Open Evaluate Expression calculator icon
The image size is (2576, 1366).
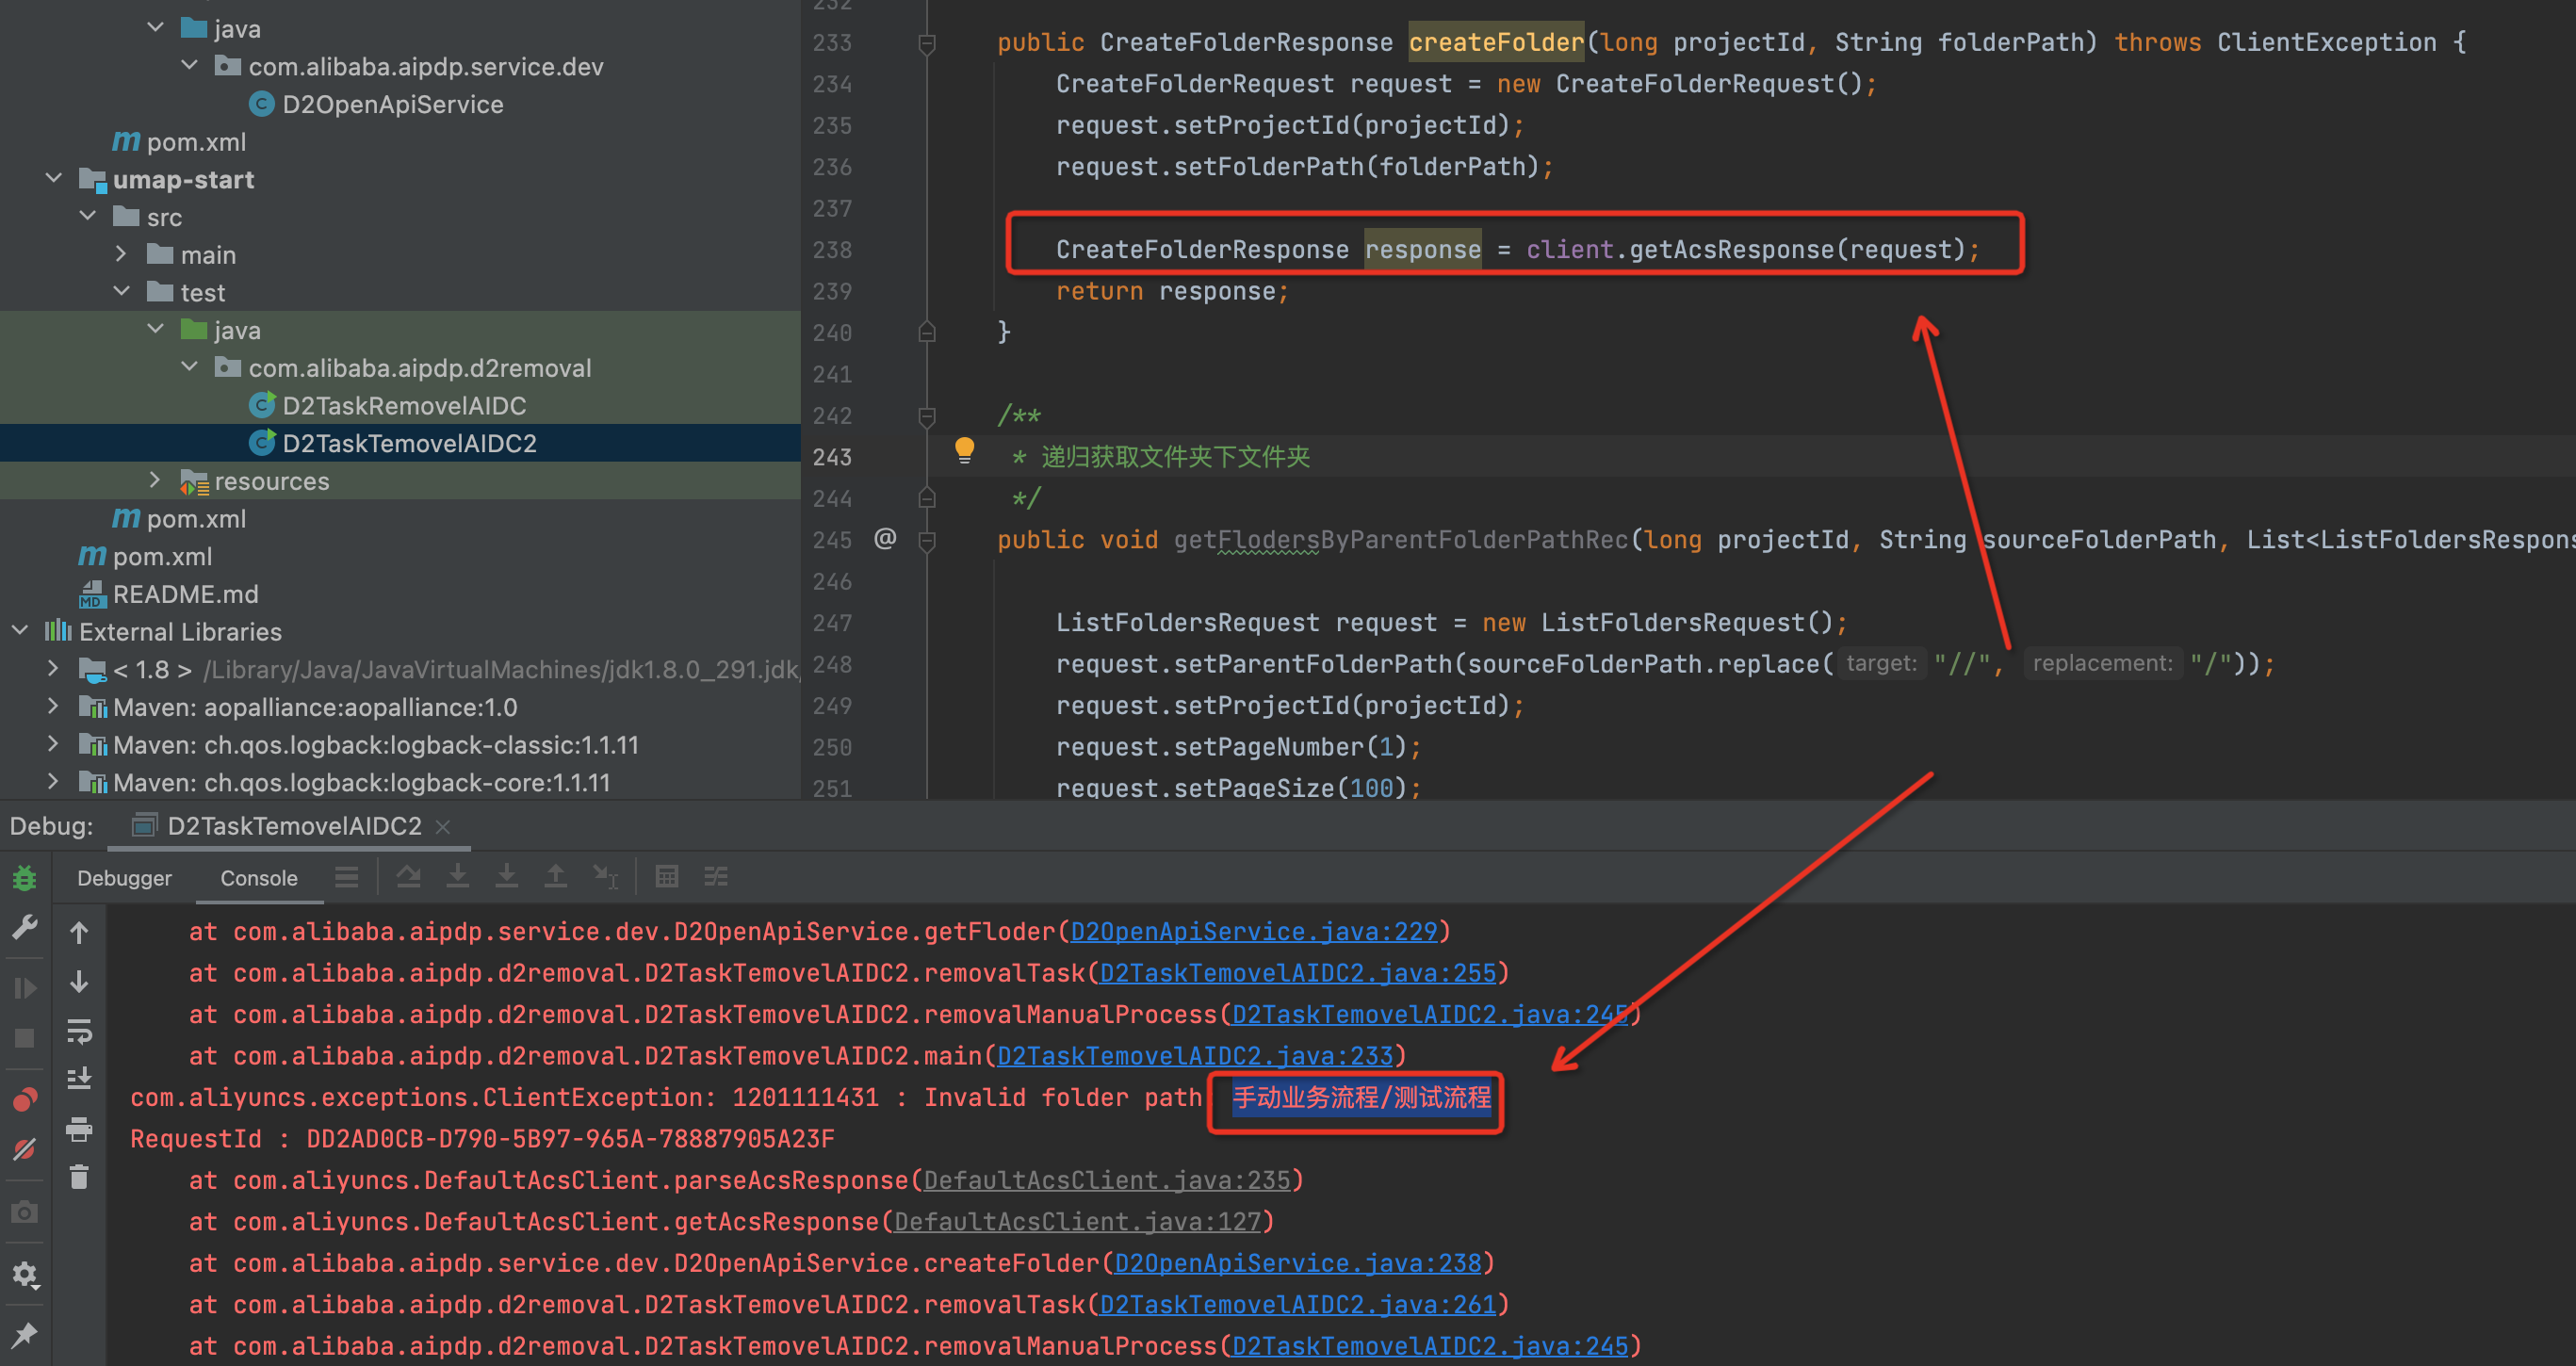(x=667, y=877)
